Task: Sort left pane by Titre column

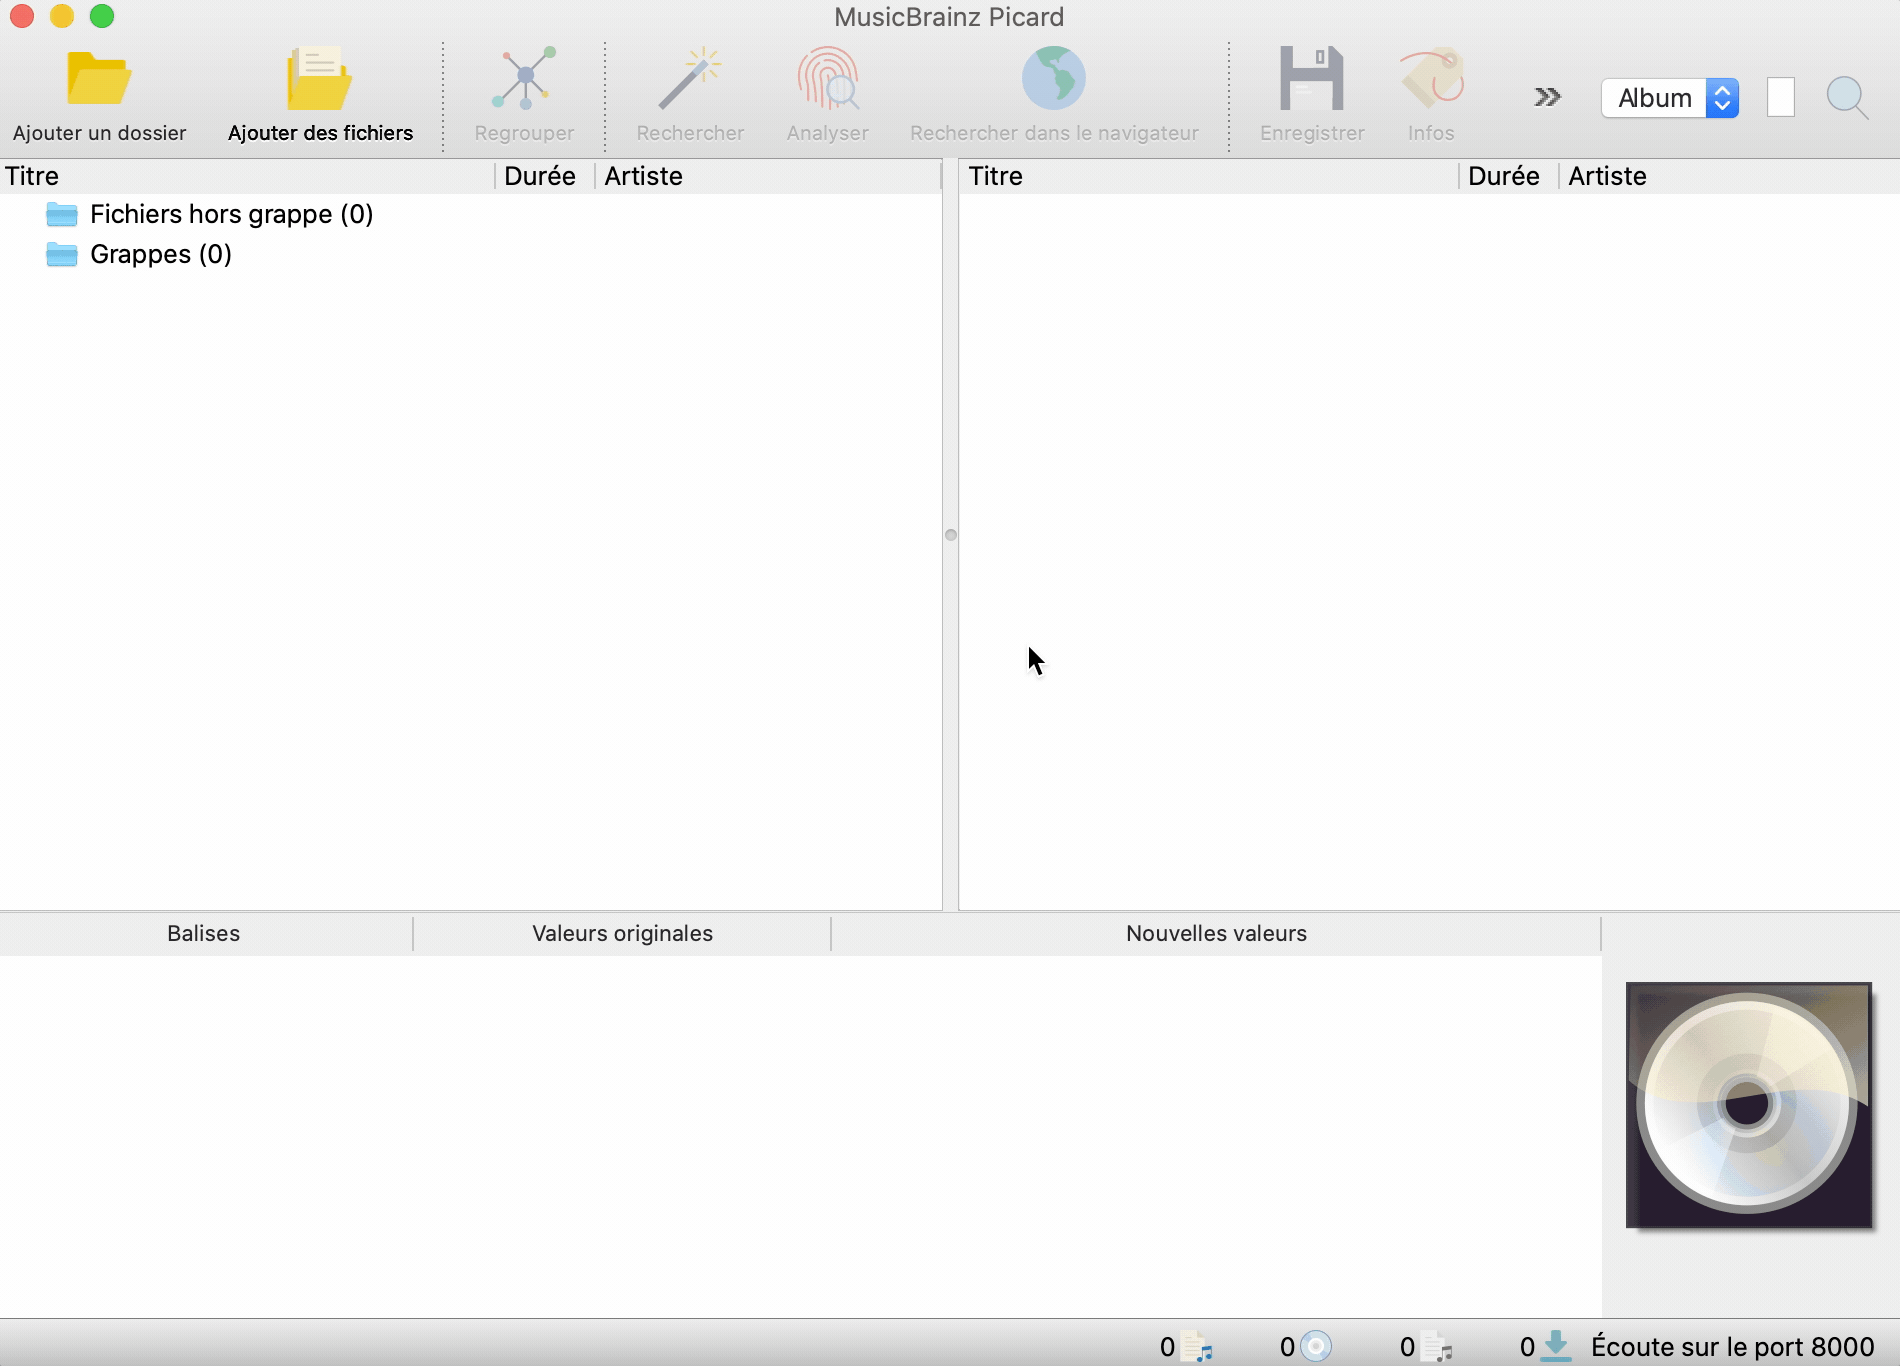Action: (247, 176)
